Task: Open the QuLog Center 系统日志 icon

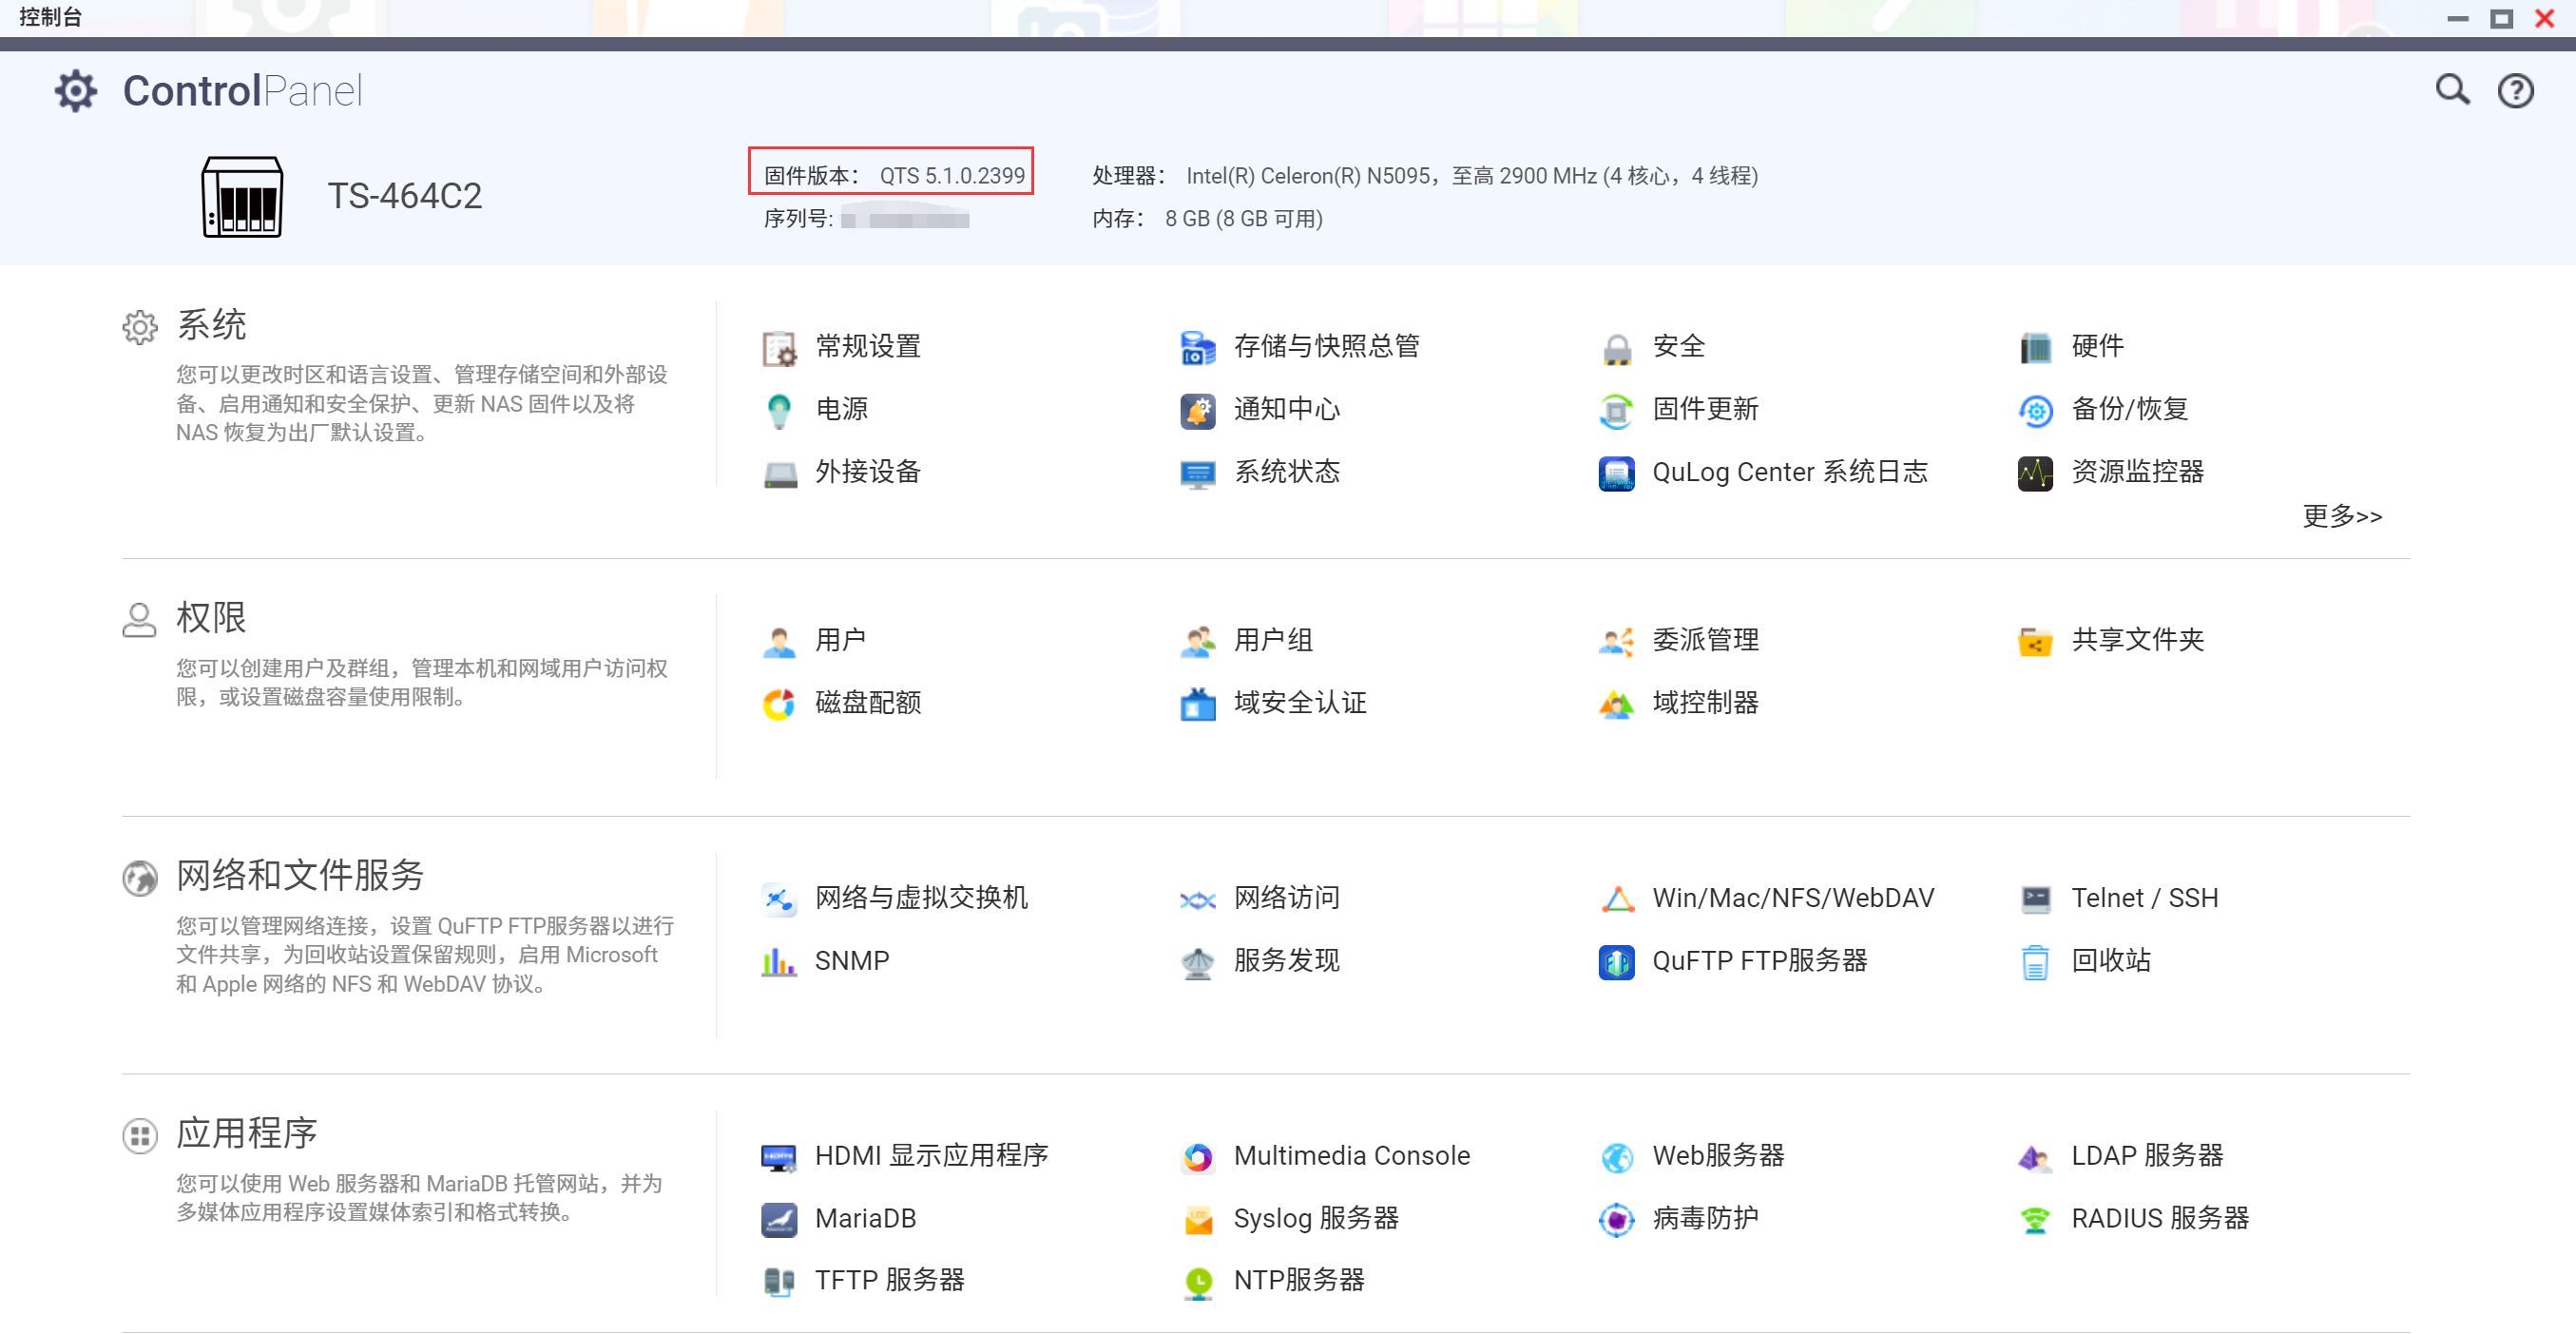Action: pos(1616,473)
